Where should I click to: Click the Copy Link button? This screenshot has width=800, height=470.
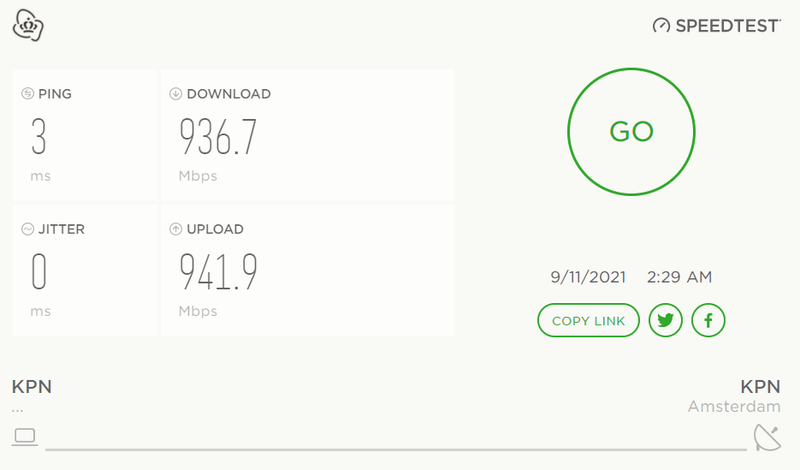[588, 320]
